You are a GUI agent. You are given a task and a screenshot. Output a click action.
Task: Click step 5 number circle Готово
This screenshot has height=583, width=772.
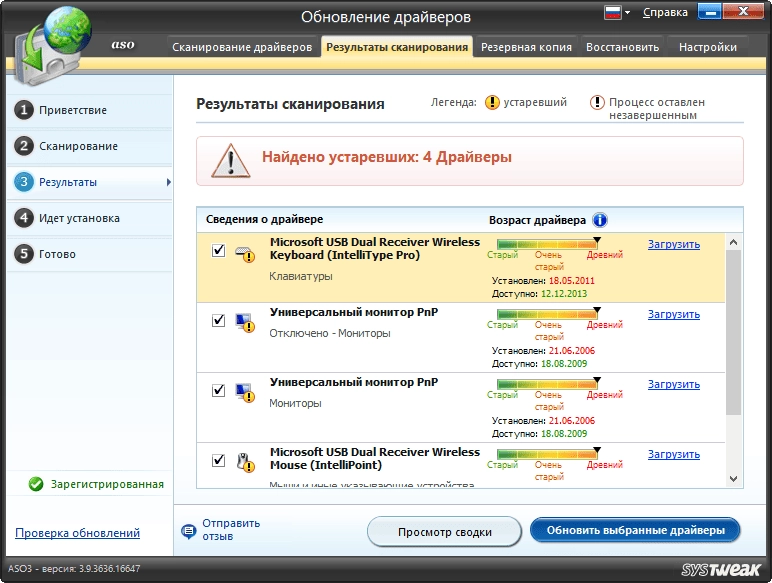coord(24,254)
